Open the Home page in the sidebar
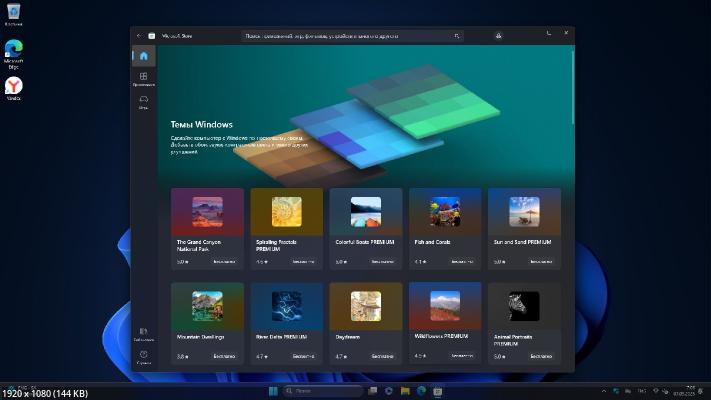 click(143, 56)
